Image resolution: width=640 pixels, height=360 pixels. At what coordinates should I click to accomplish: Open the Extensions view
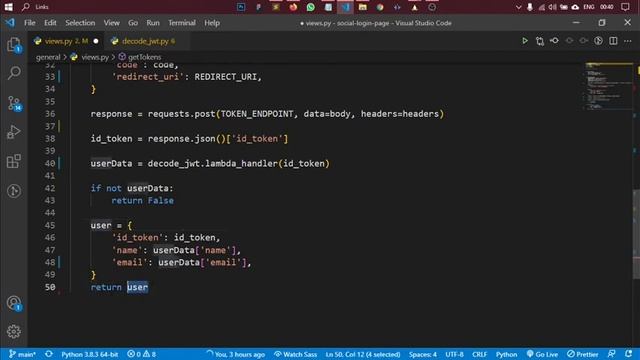point(14,161)
